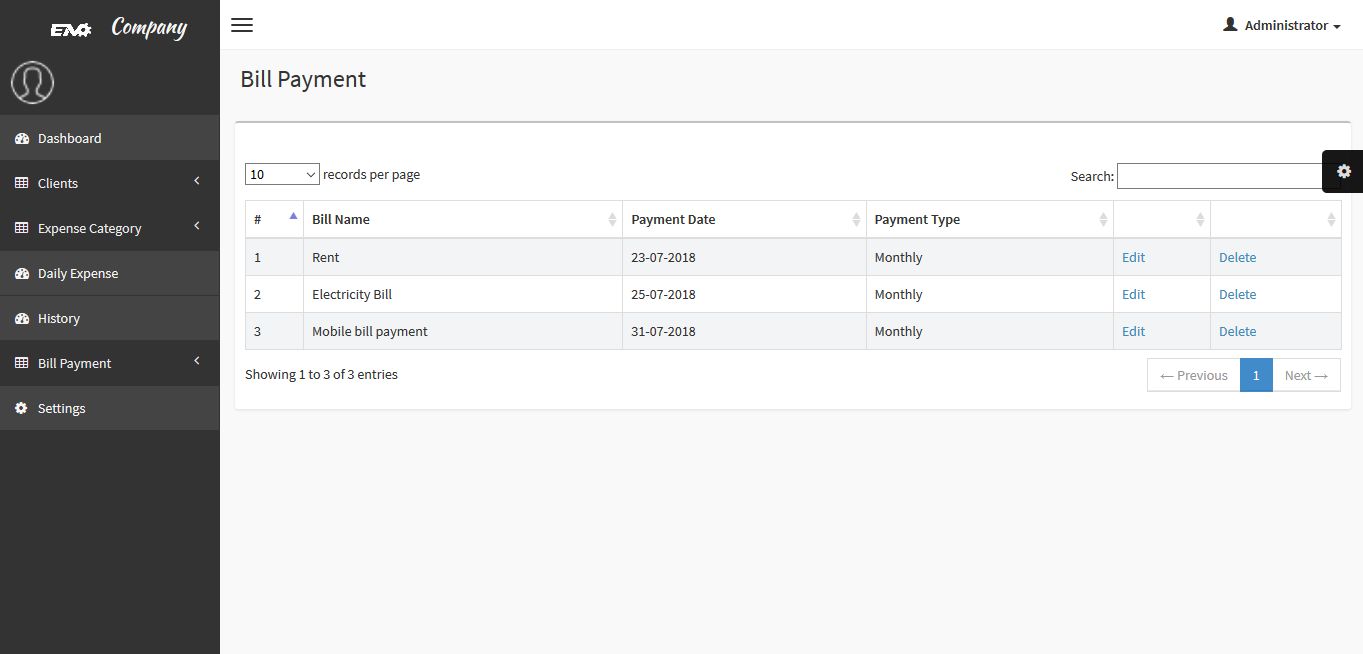The width and height of the screenshot is (1363, 654).
Task: Sort table by Payment Date column
Action: click(x=744, y=219)
